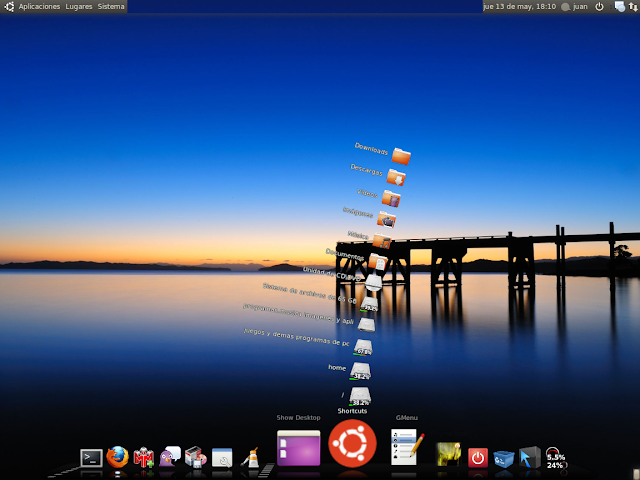The height and width of the screenshot is (480, 640).
Task: Open the CD and floppy software icon
Action: coord(196,457)
